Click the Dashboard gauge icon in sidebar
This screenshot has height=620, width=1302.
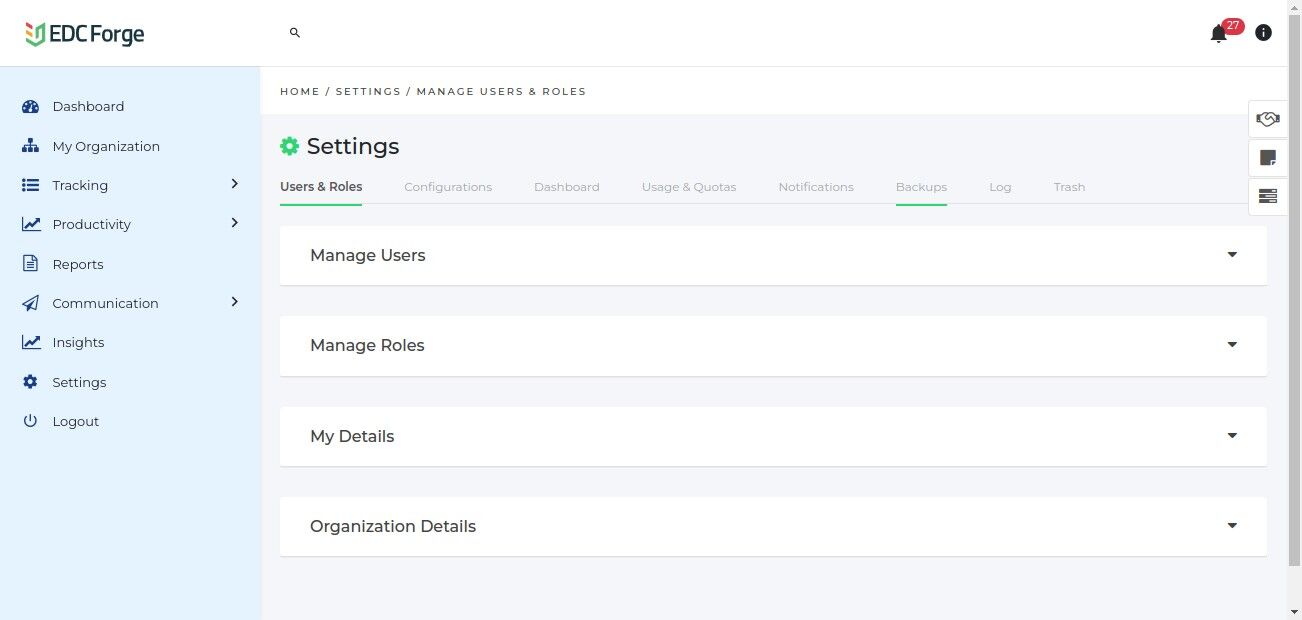click(x=30, y=107)
